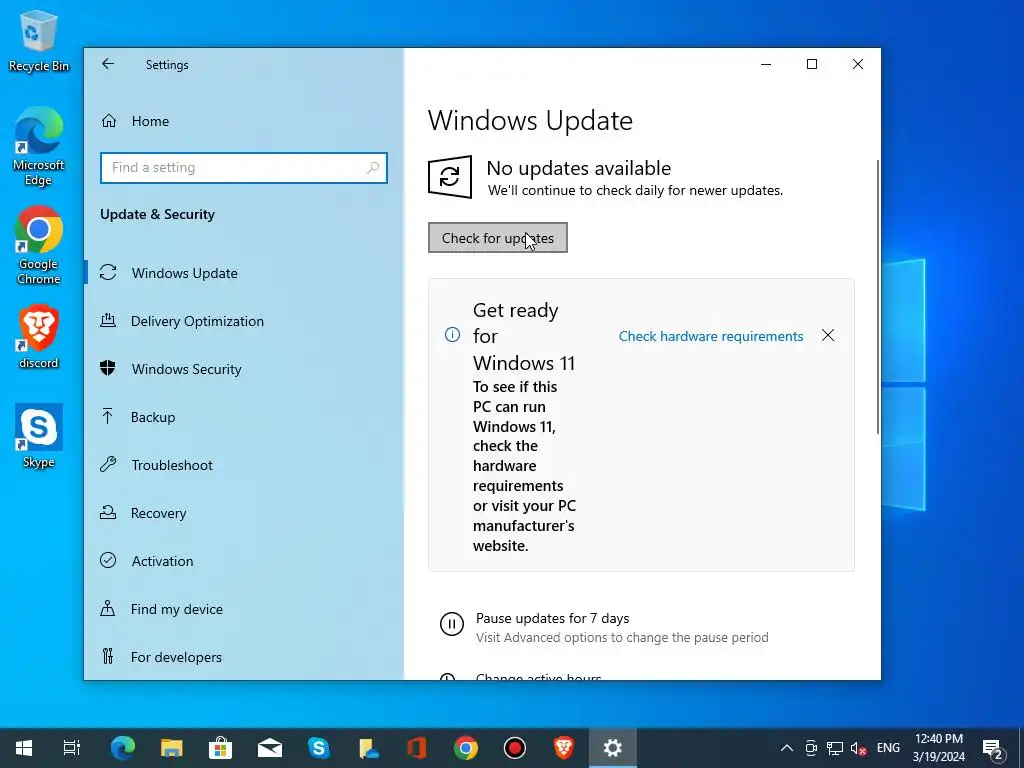This screenshot has width=1024, height=768.
Task: Launch Chrome from the taskbar
Action: tap(466, 748)
